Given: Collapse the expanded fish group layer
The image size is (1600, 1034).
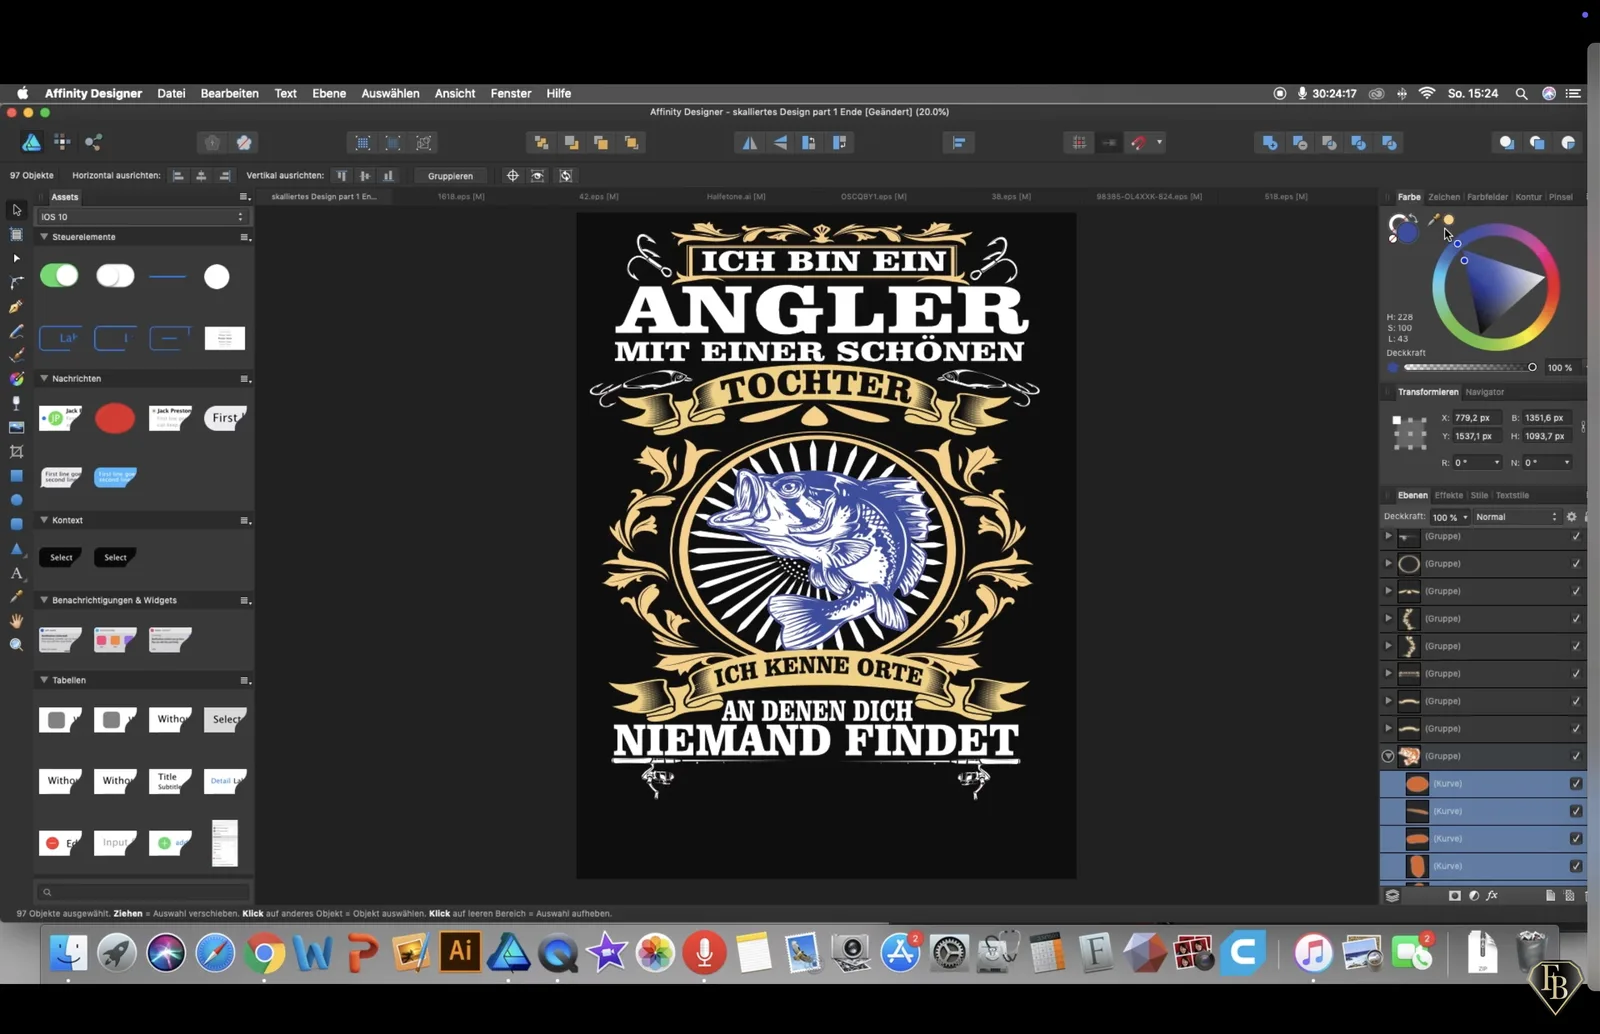Looking at the screenshot, I should [x=1388, y=756].
